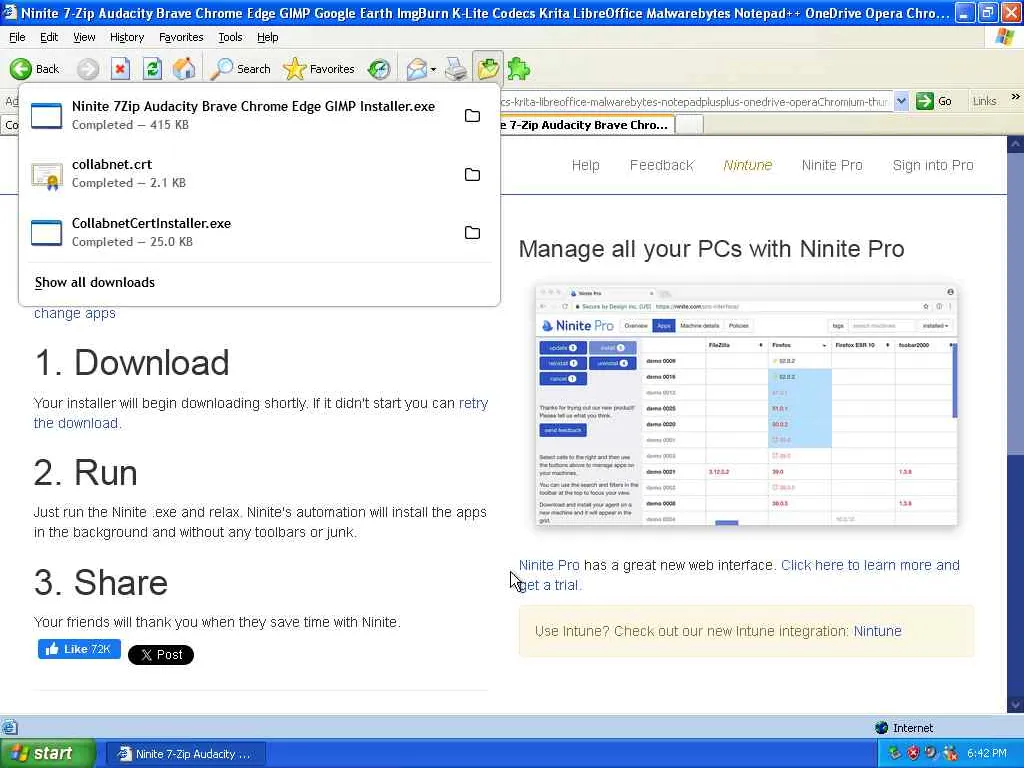Open the Help link in Ninite header
This screenshot has height=768, width=1024.
(586, 165)
